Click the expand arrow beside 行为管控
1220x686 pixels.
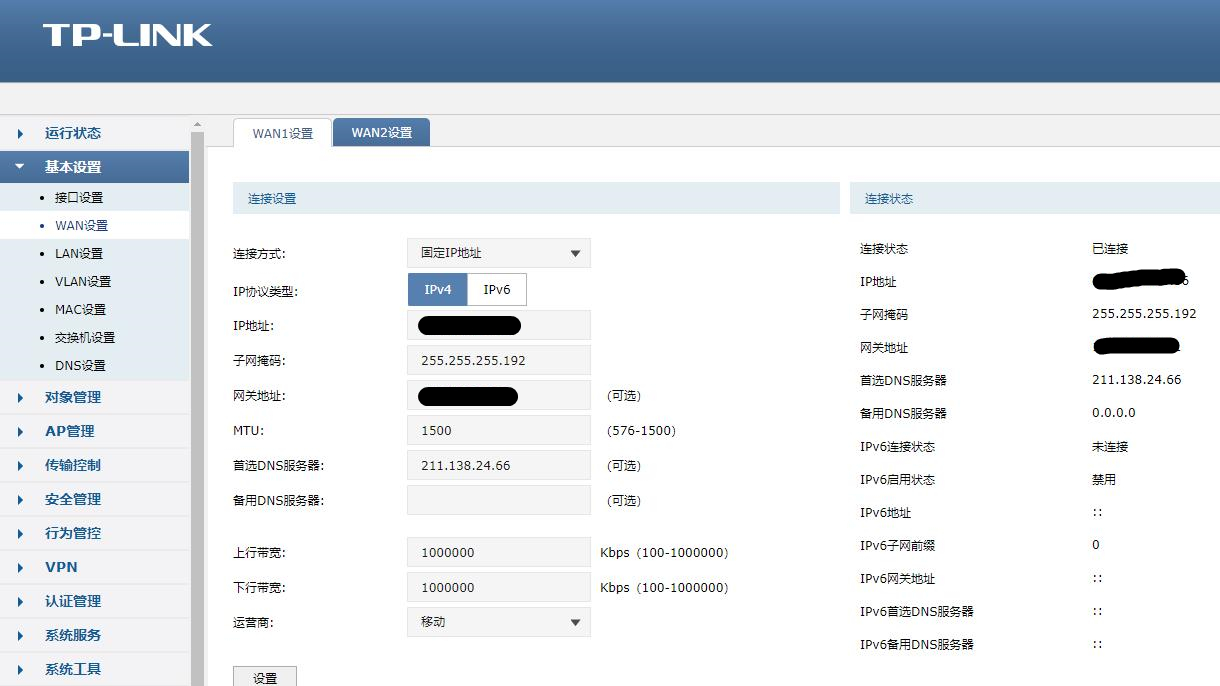tap(18, 533)
